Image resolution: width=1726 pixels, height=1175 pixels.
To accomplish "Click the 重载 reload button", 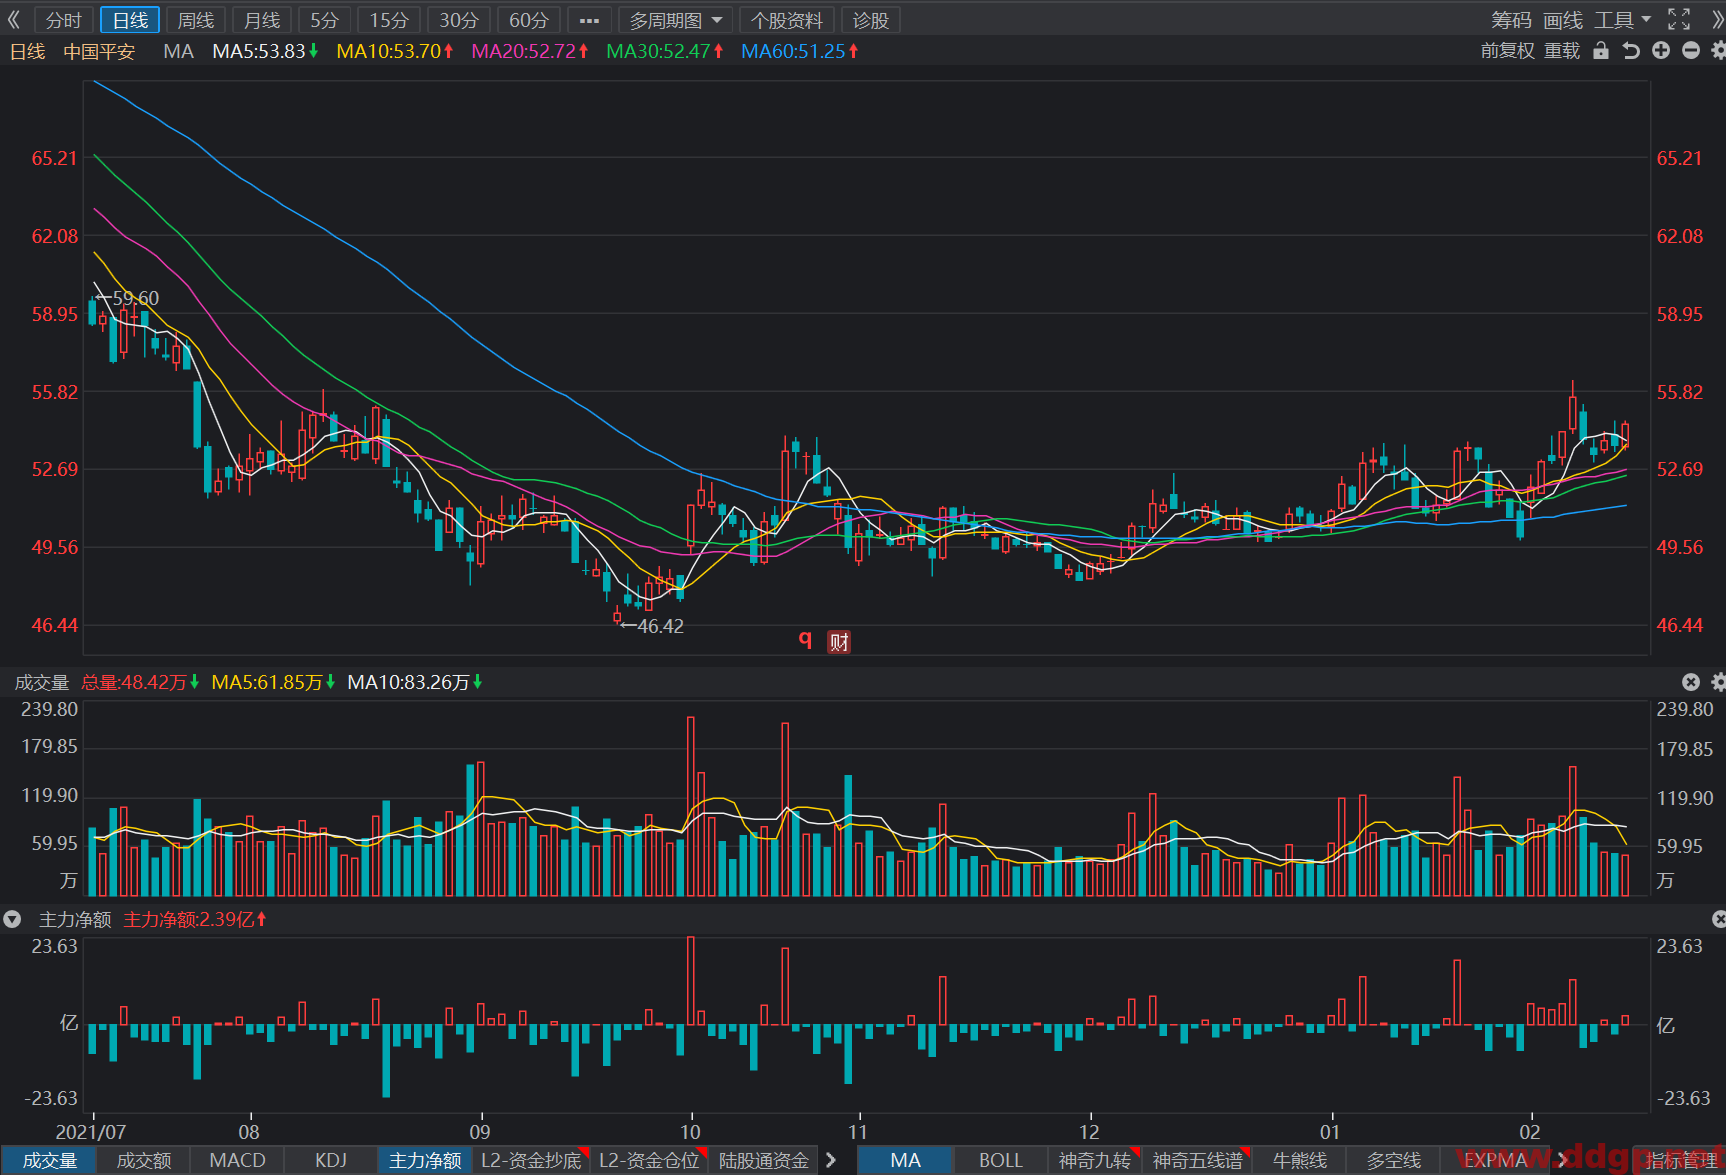I will click(1562, 51).
